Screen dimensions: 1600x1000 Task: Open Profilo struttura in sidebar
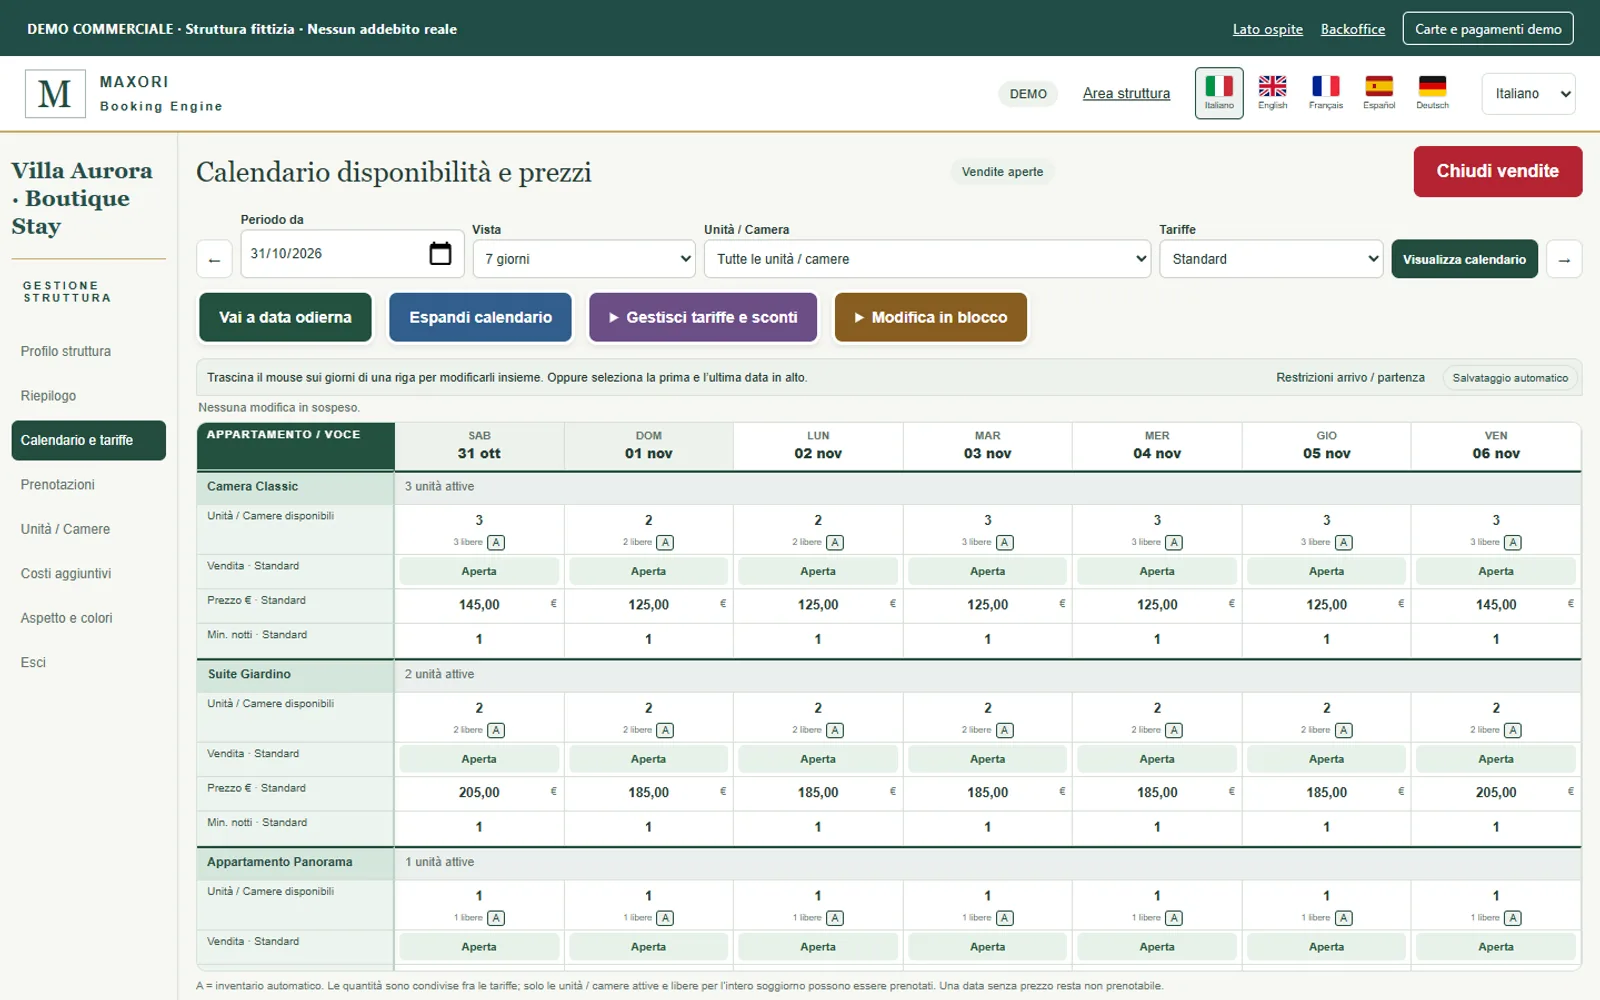(x=66, y=351)
